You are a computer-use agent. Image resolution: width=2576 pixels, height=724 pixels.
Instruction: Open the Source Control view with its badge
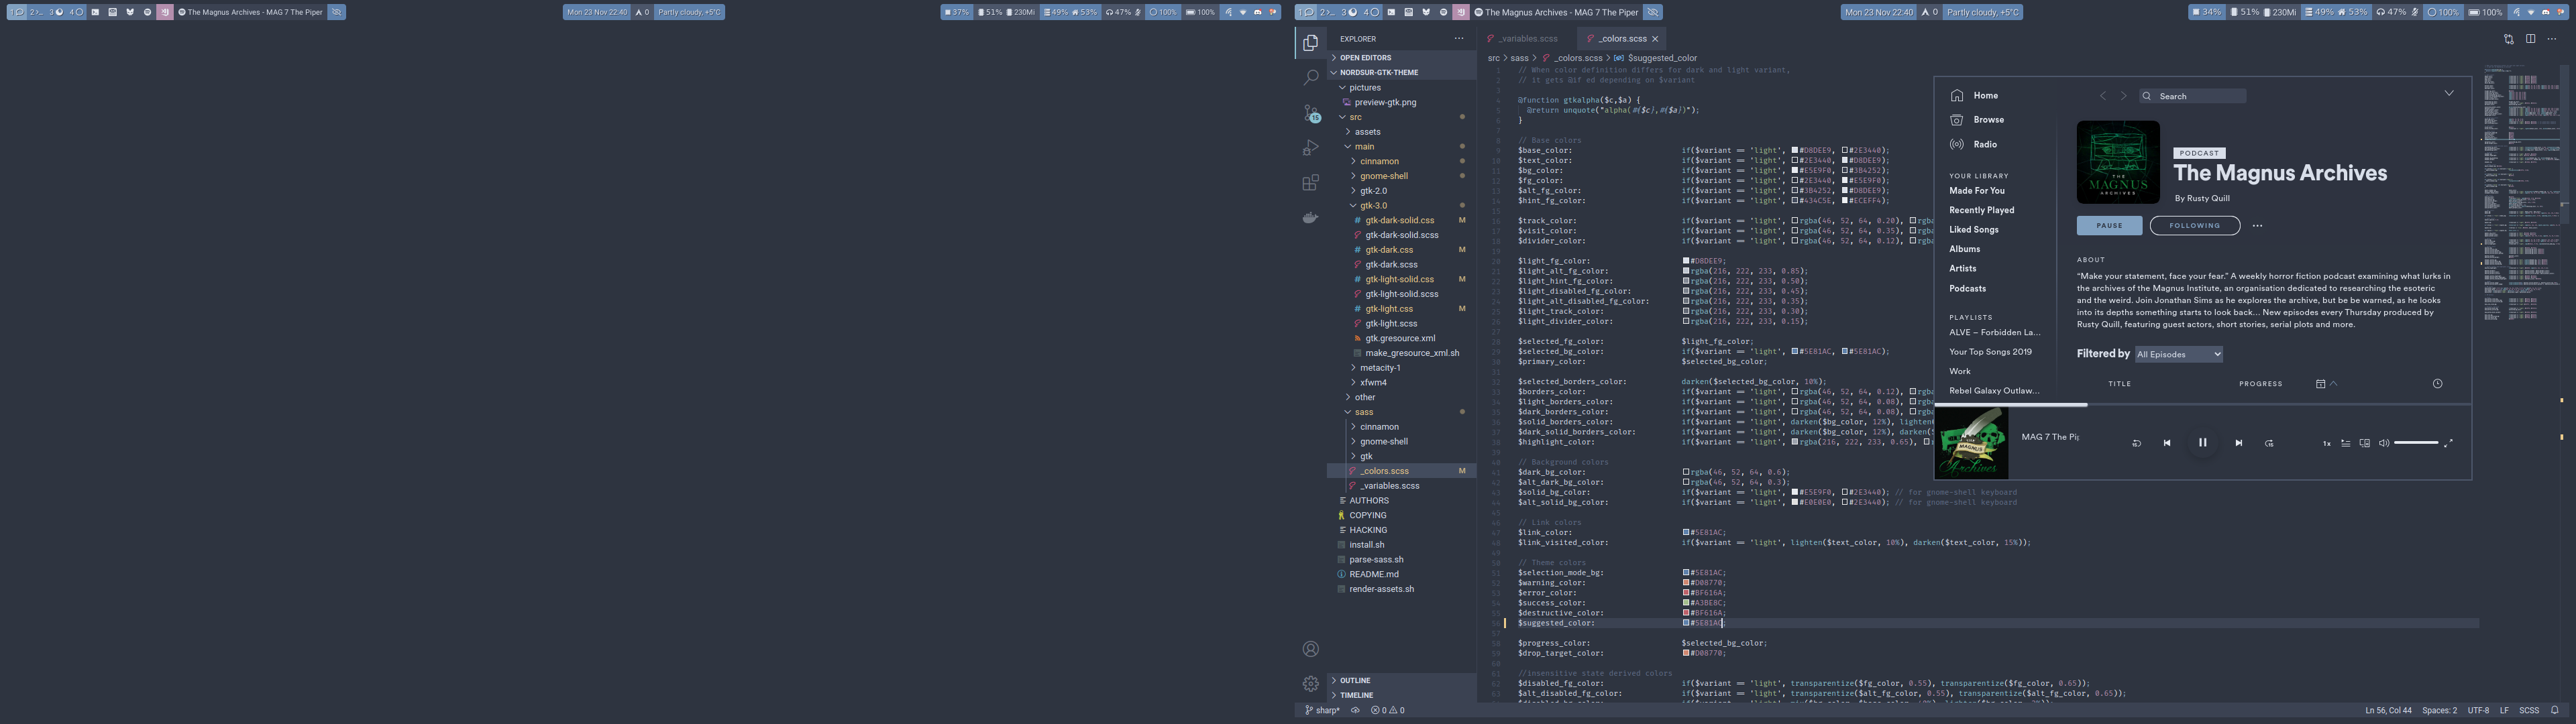tap(1311, 113)
